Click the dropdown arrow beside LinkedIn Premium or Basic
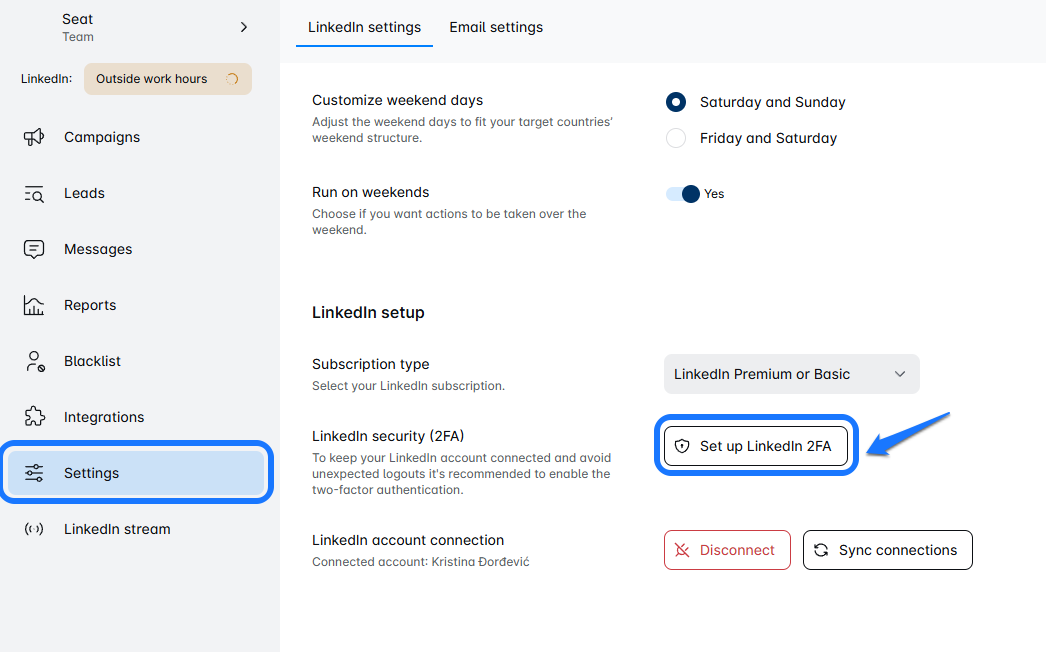This screenshot has height=652, width=1046. 900,374
